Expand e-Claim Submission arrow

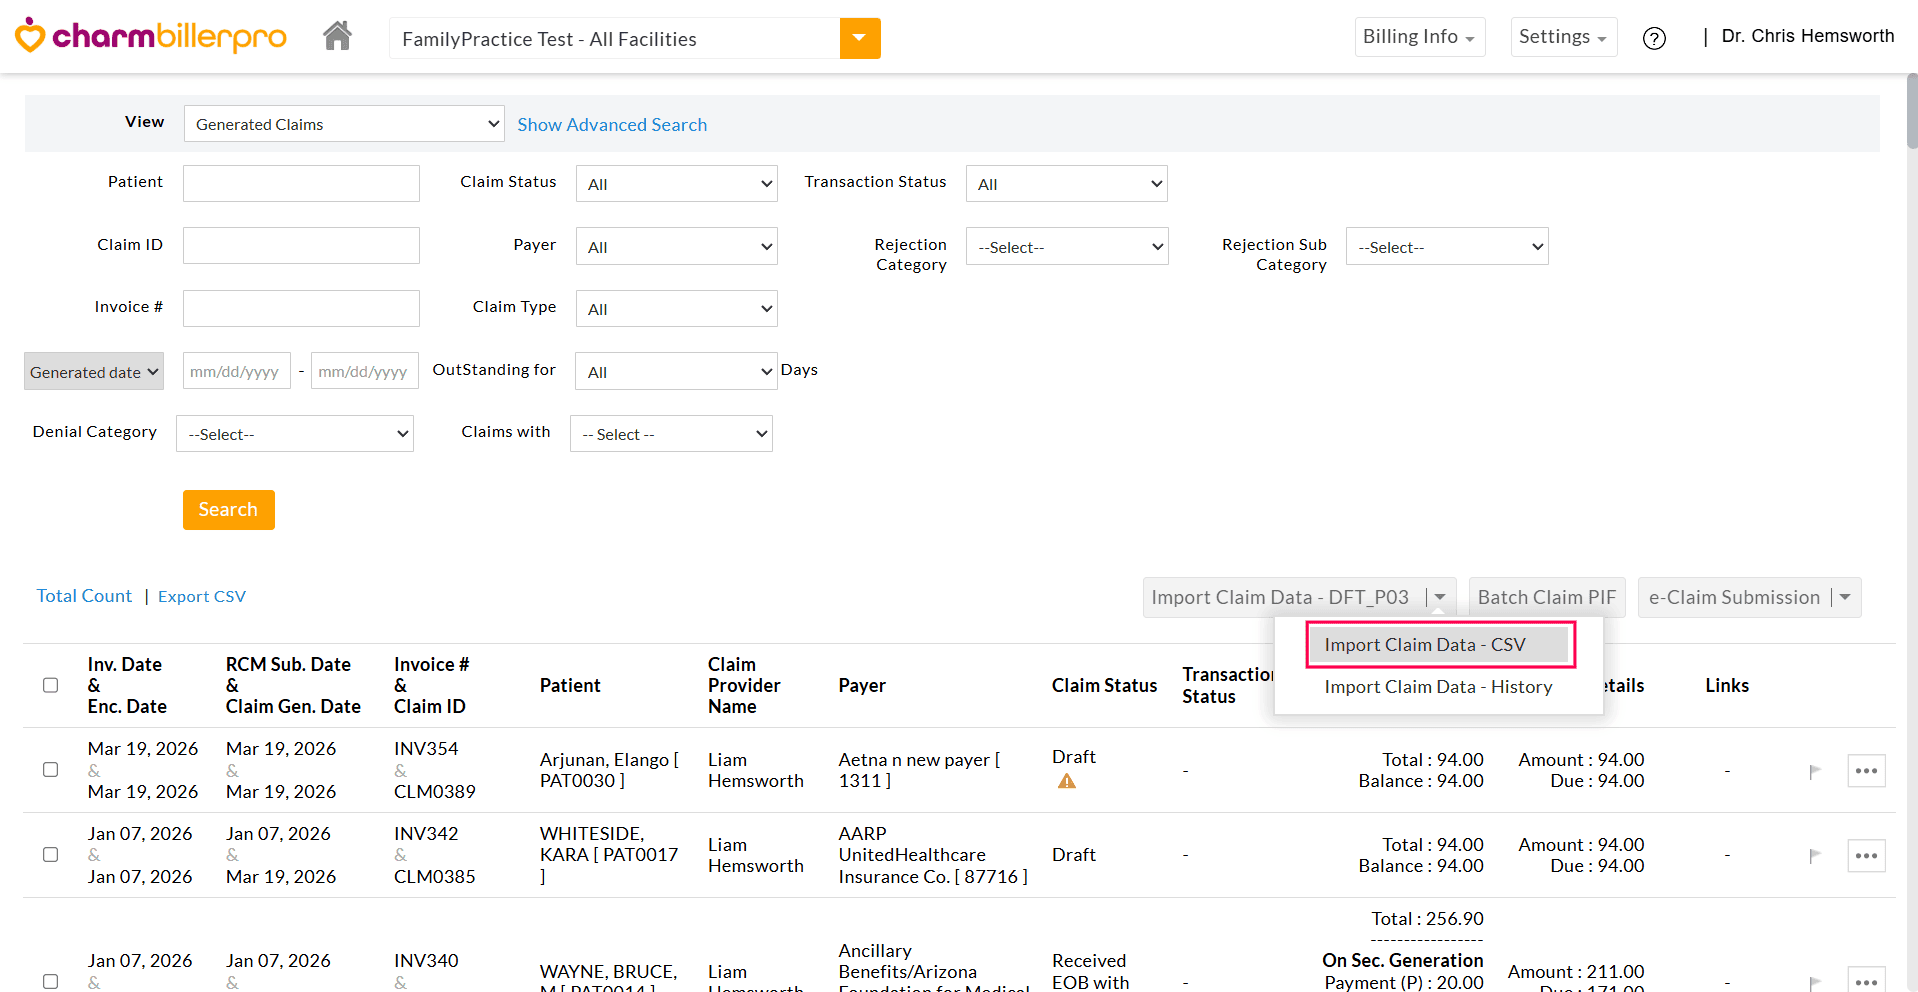(x=1845, y=597)
